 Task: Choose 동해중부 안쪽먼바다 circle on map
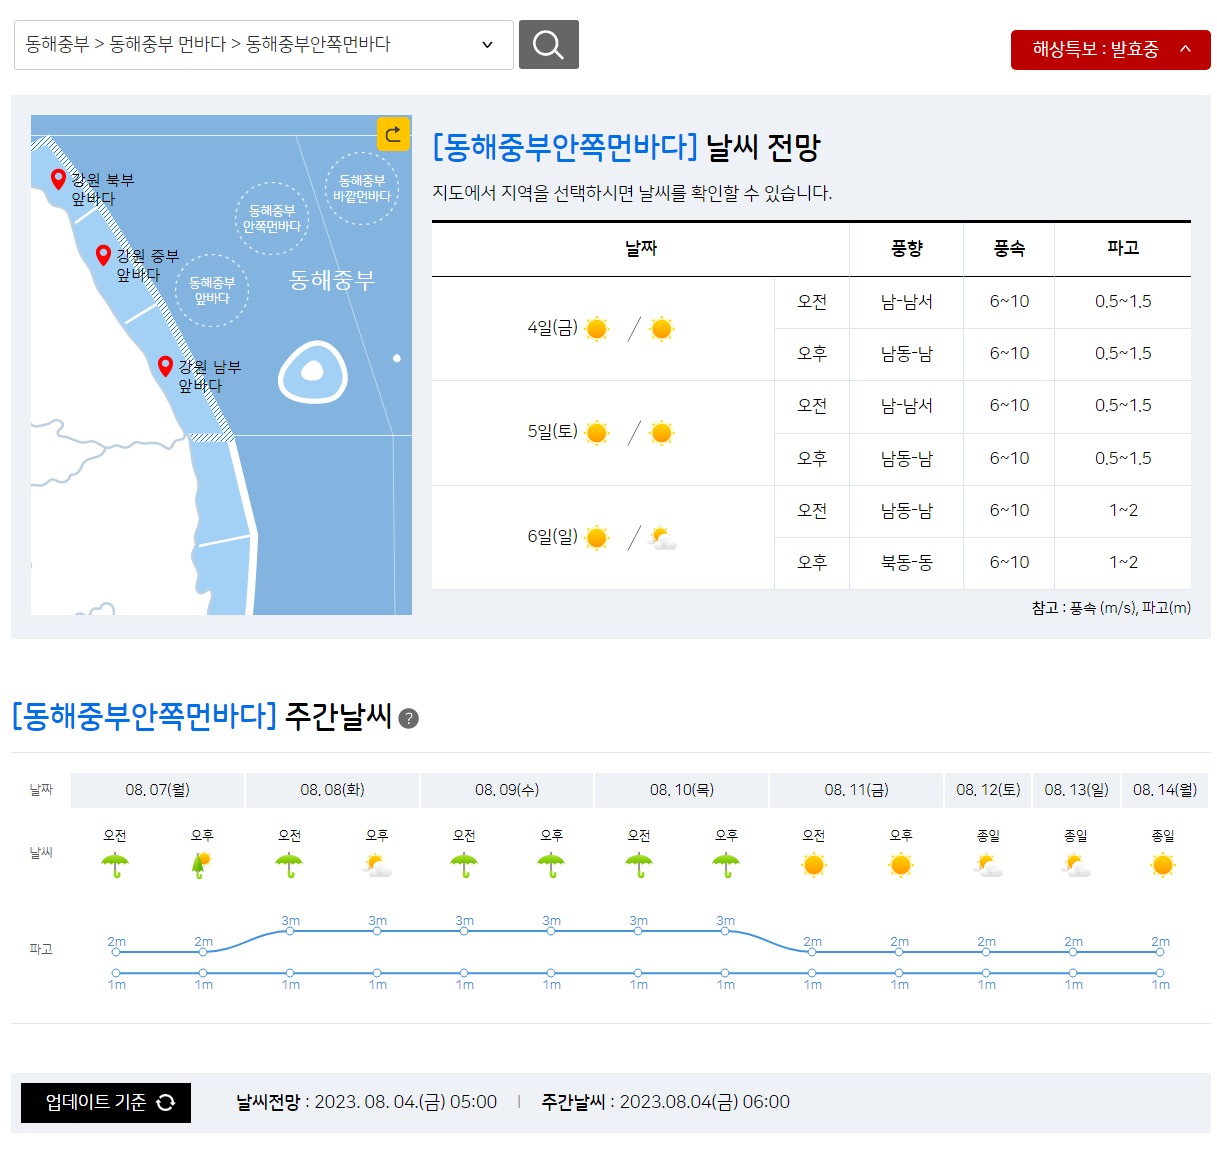(x=272, y=218)
